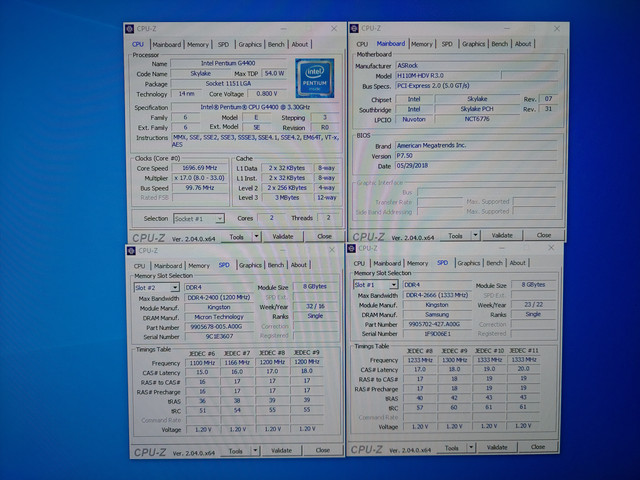Switch to the Memory tab in the Slot #2 window
The image size is (640, 480).
pos(199,266)
